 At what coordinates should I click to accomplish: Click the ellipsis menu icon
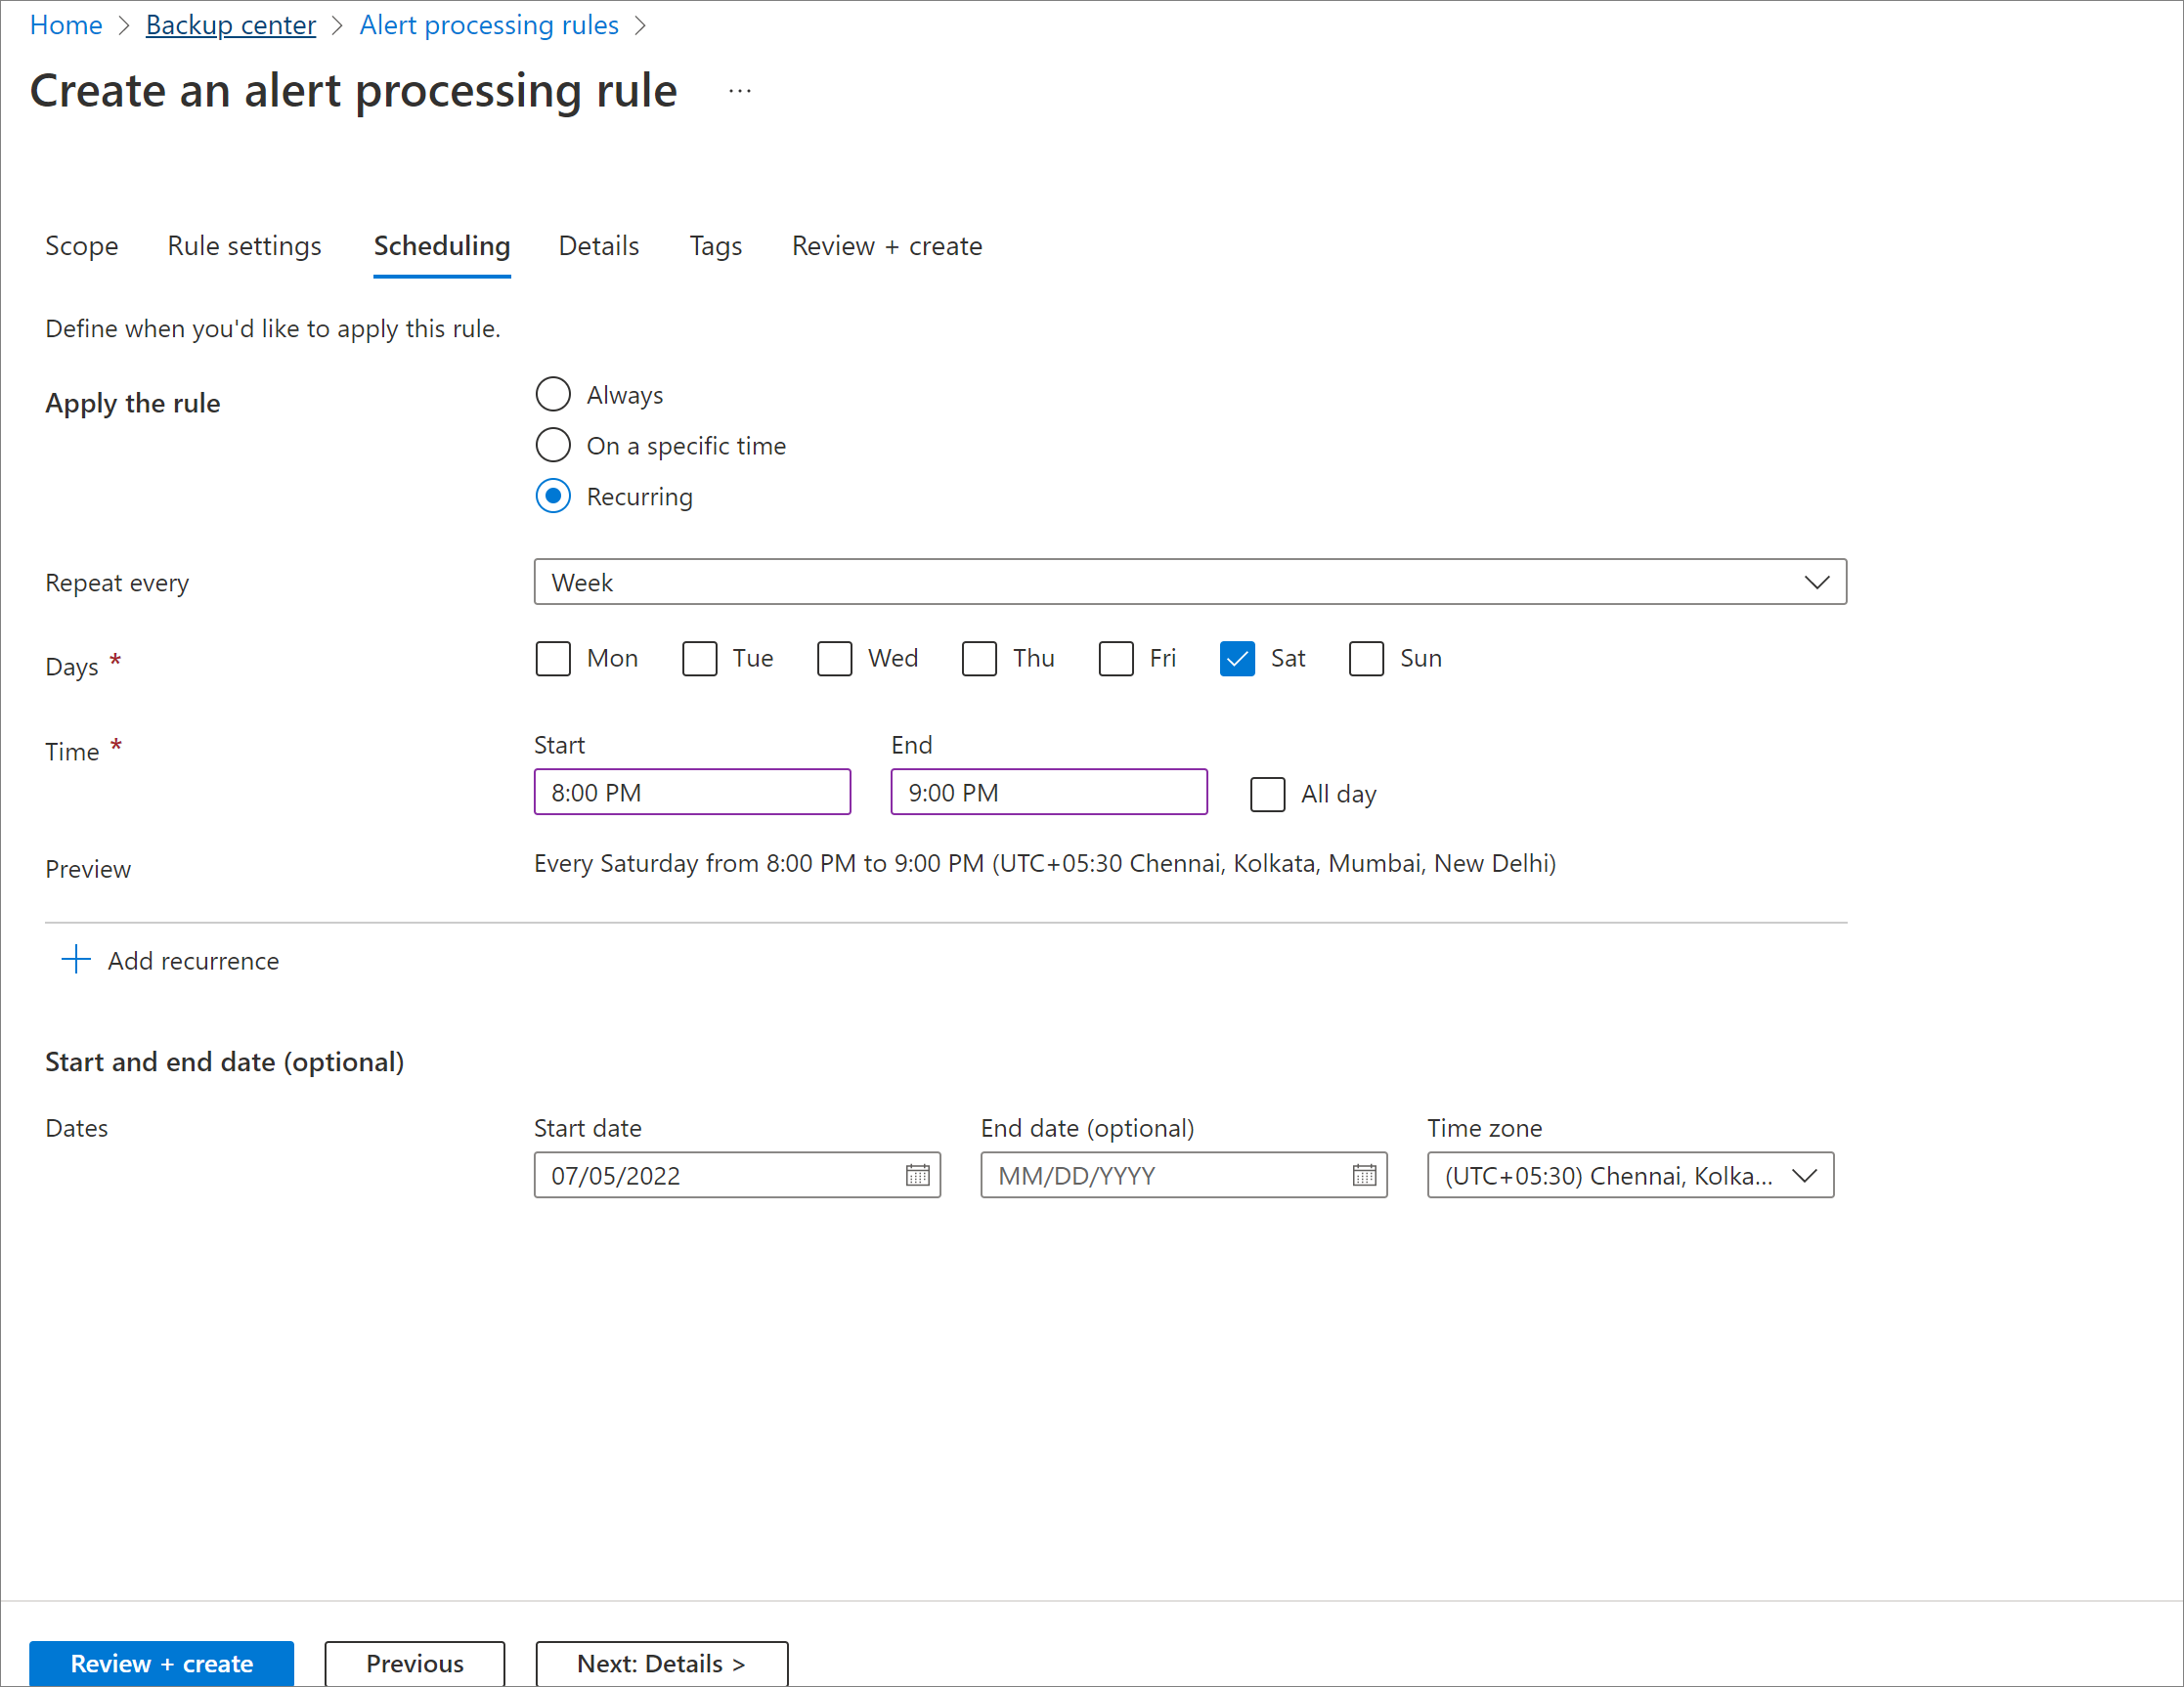coord(739,90)
